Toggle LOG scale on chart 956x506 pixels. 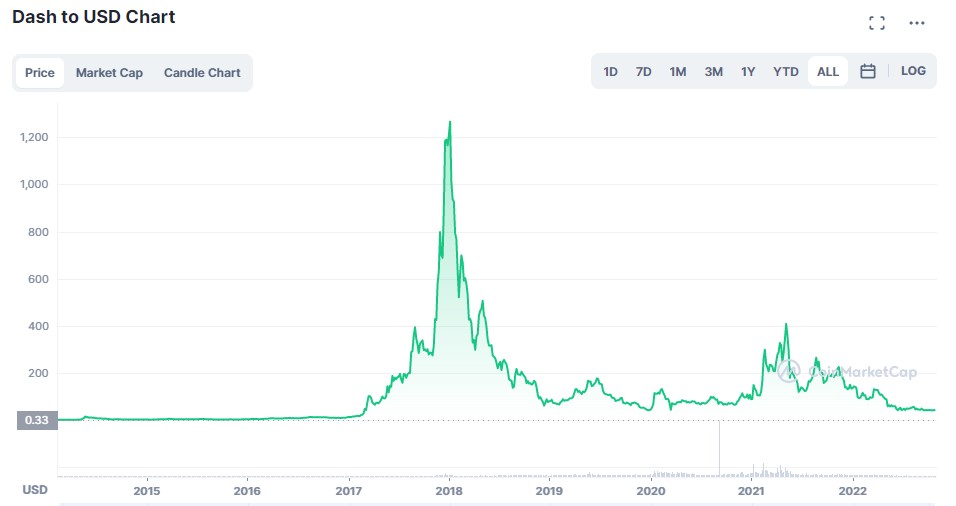[x=913, y=71]
